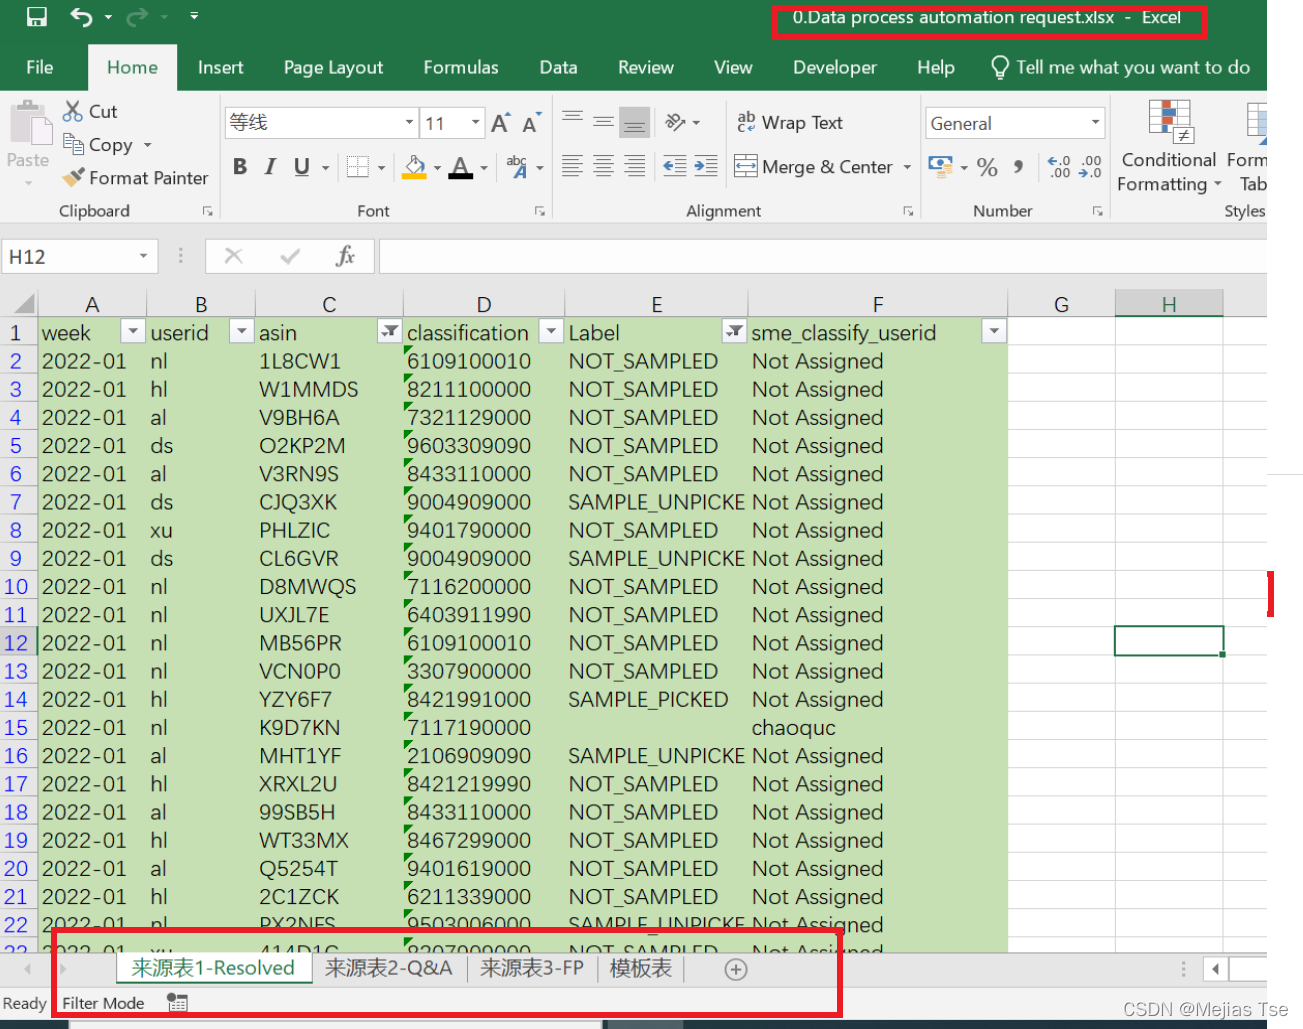
Task: Open the General number format dropdown
Action: click(1096, 123)
